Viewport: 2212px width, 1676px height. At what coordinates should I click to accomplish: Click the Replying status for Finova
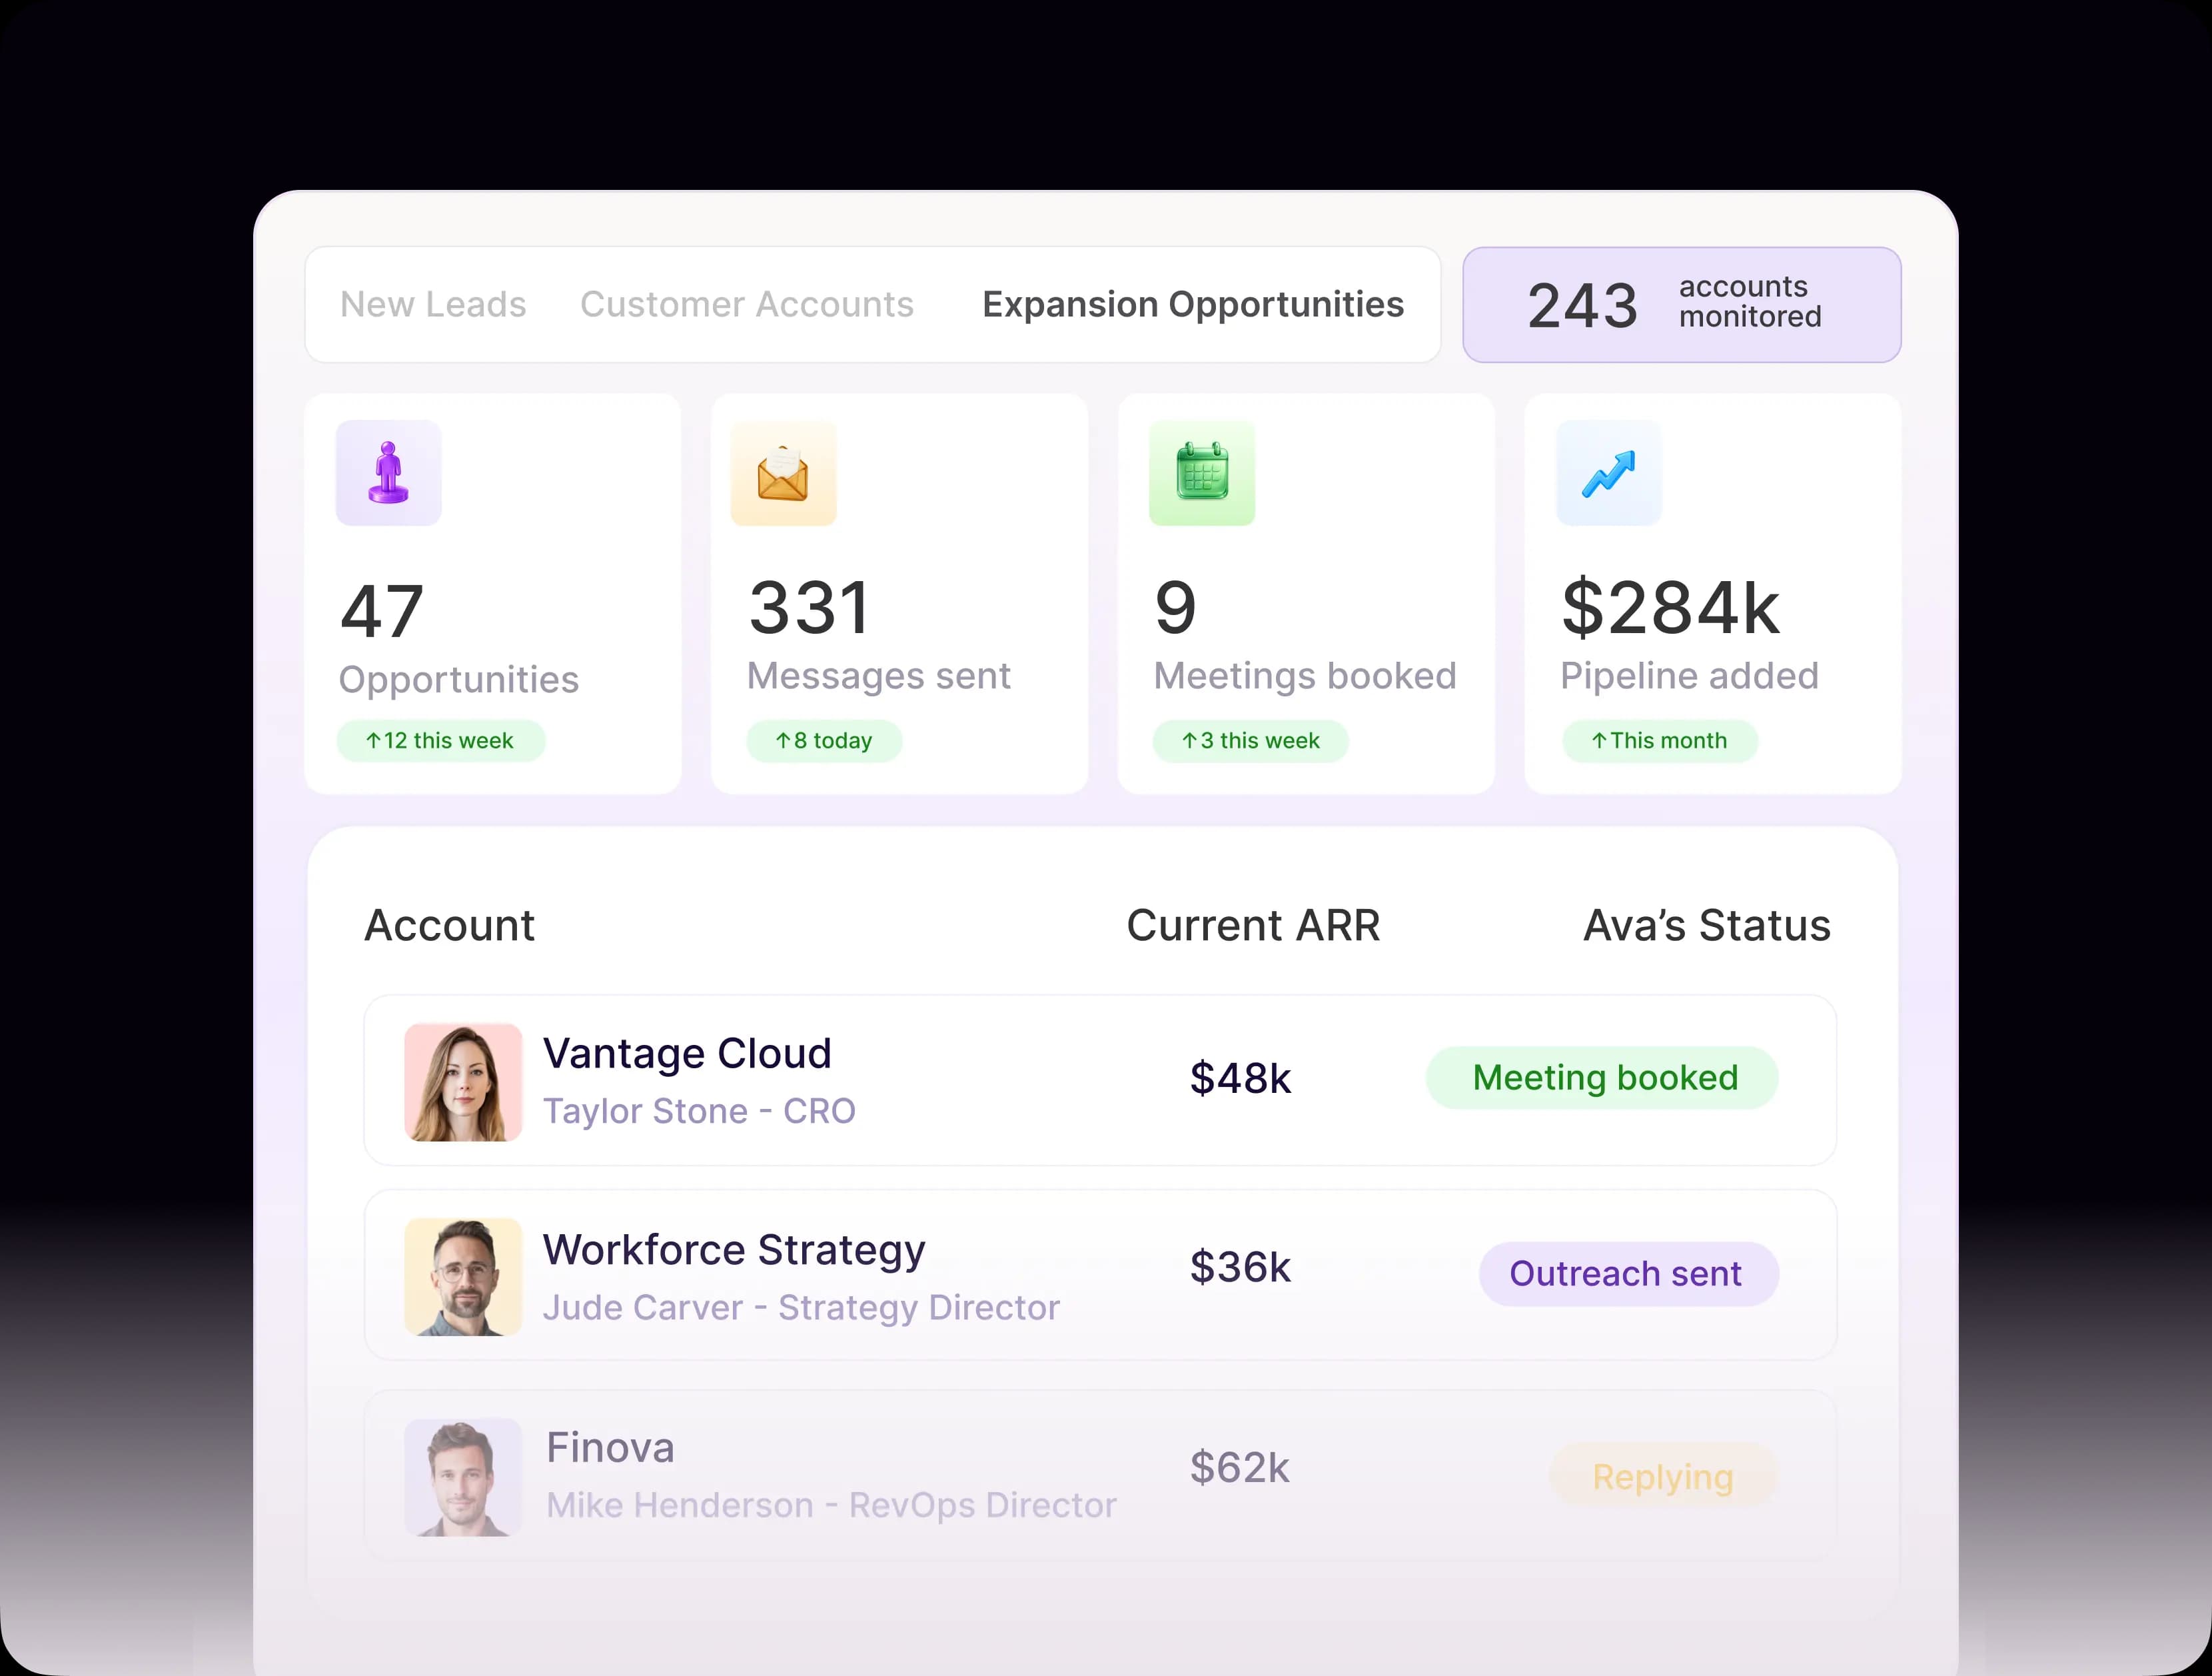(1662, 1476)
